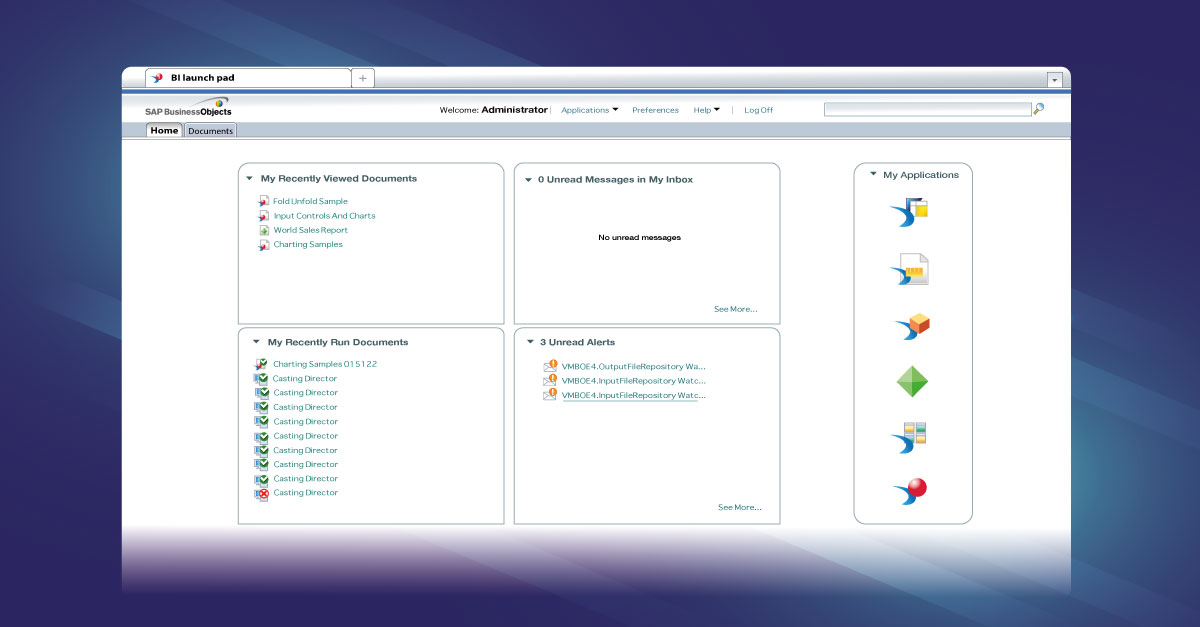Open the Fold Unfold Sample document
Image resolution: width=1200 pixels, height=627 pixels.
point(311,202)
